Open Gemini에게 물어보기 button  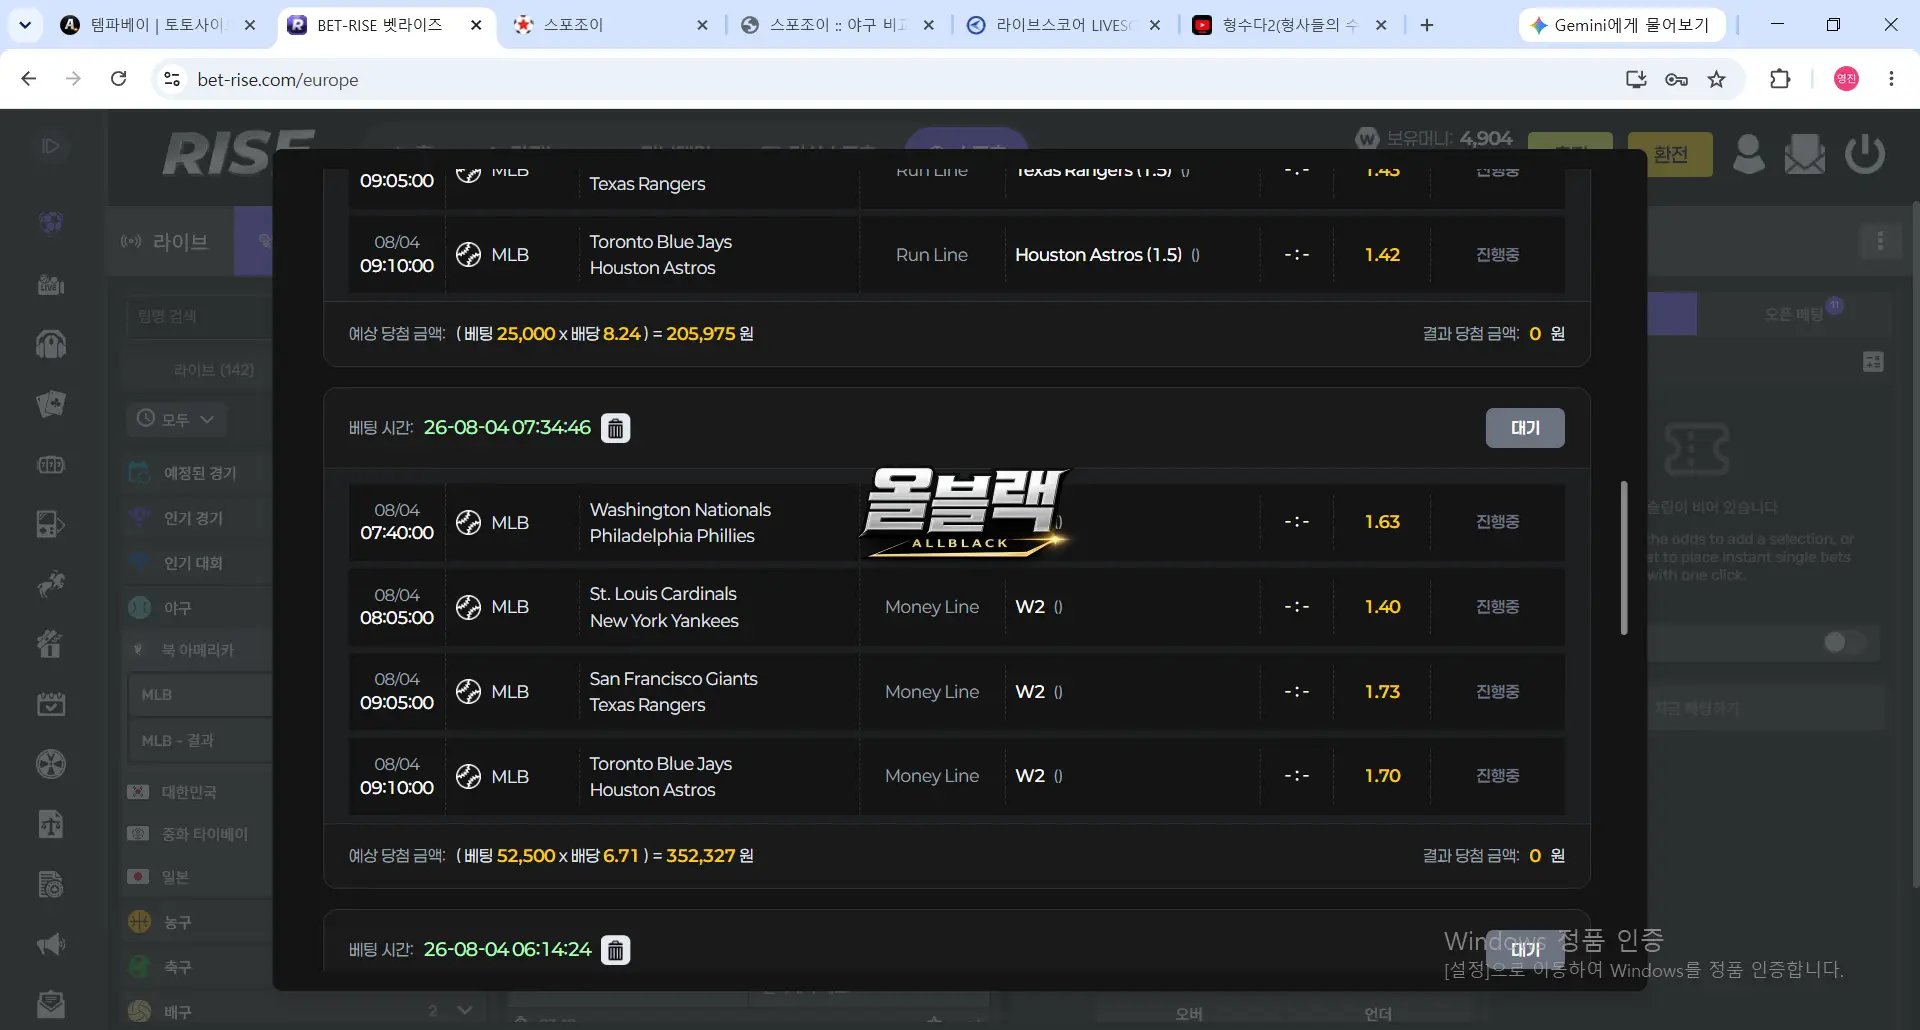[x=1622, y=25]
